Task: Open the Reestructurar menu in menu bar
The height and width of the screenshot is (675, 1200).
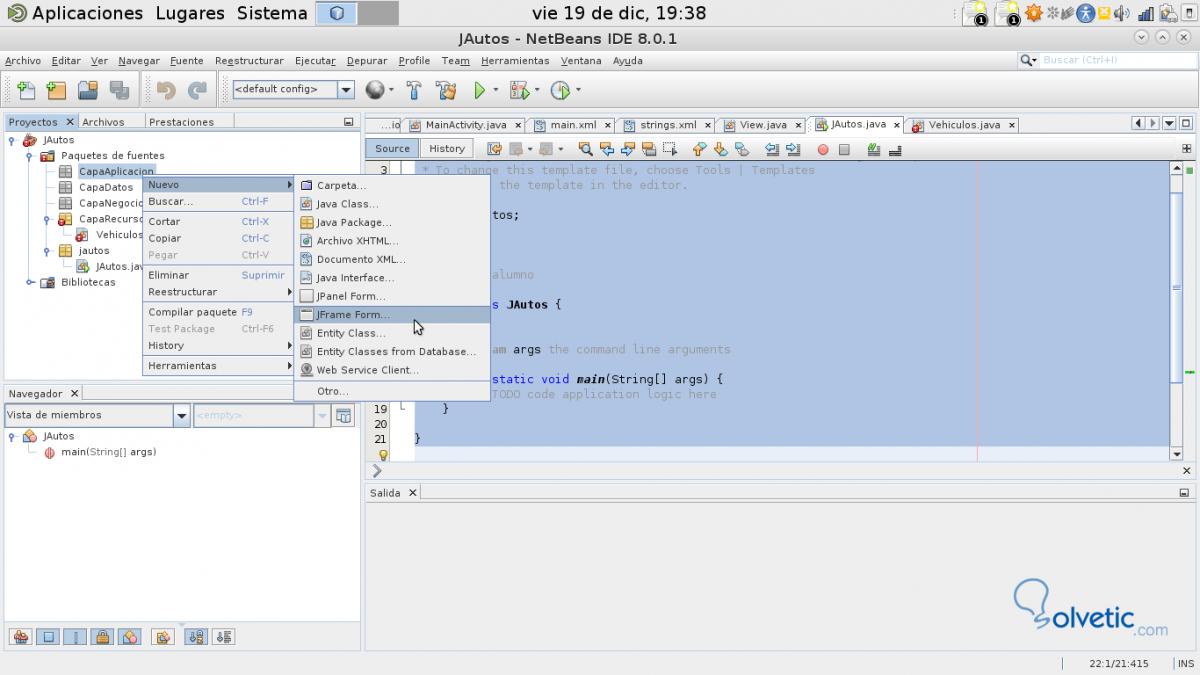Action: click(249, 61)
